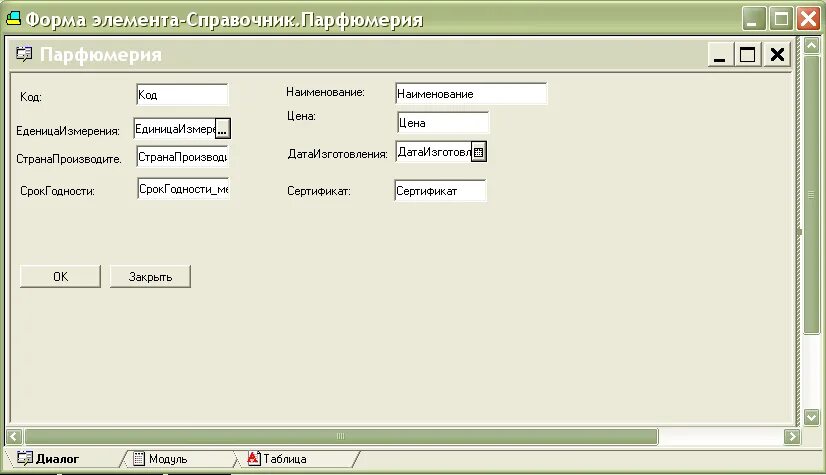Switch to the Модуль tab

(x=168, y=459)
